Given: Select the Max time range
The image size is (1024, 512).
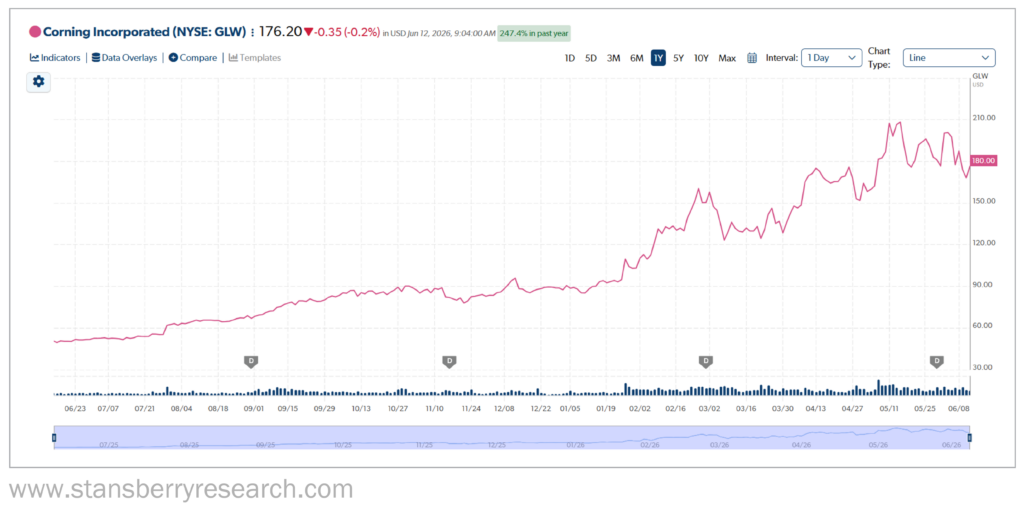Looking at the screenshot, I should tap(727, 58).
